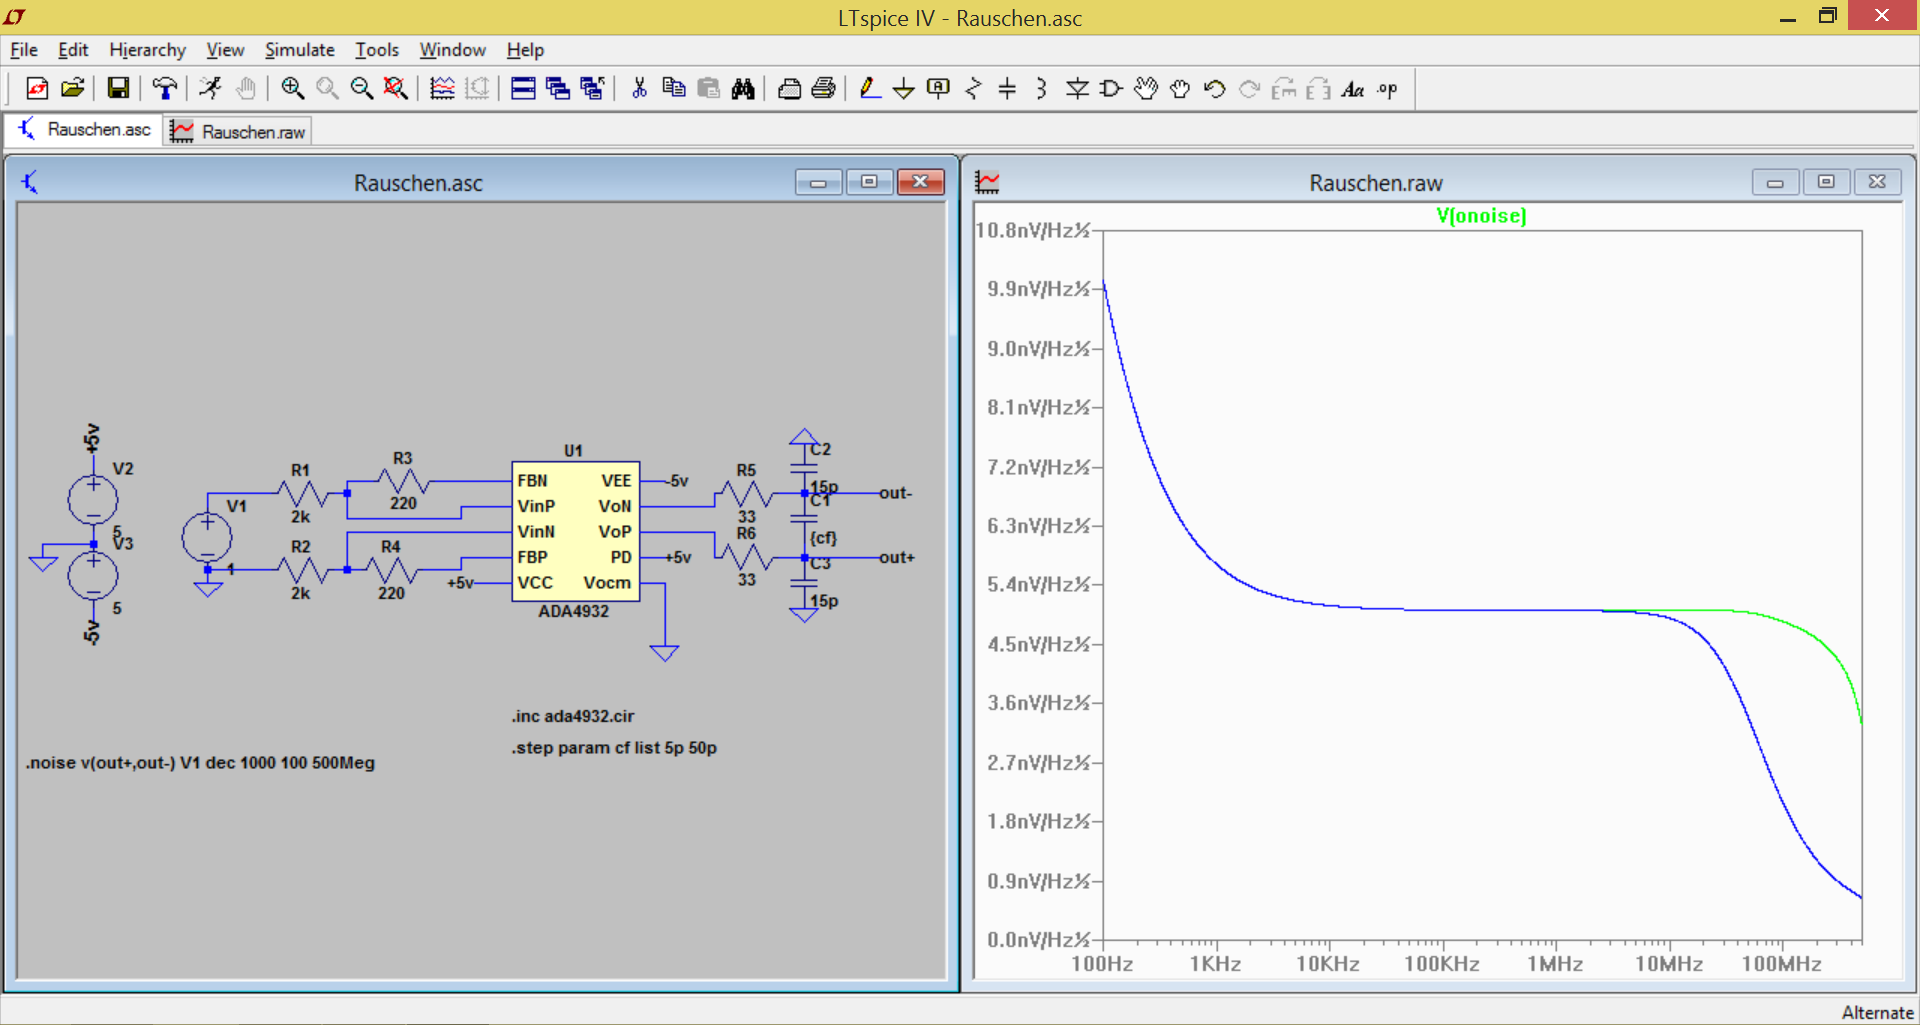The height and width of the screenshot is (1025, 1920).
Task: Click the Redo arrow
Action: click(x=1249, y=89)
